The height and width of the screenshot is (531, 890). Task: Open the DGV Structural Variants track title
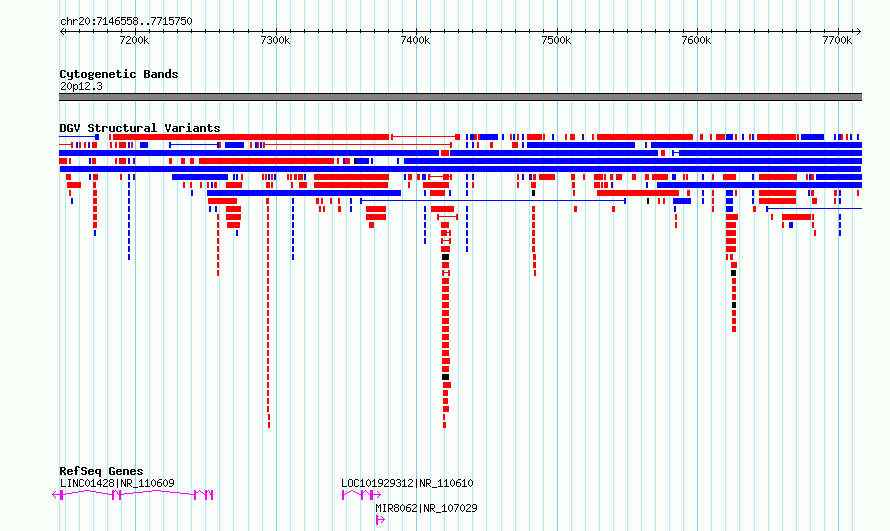(x=140, y=128)
